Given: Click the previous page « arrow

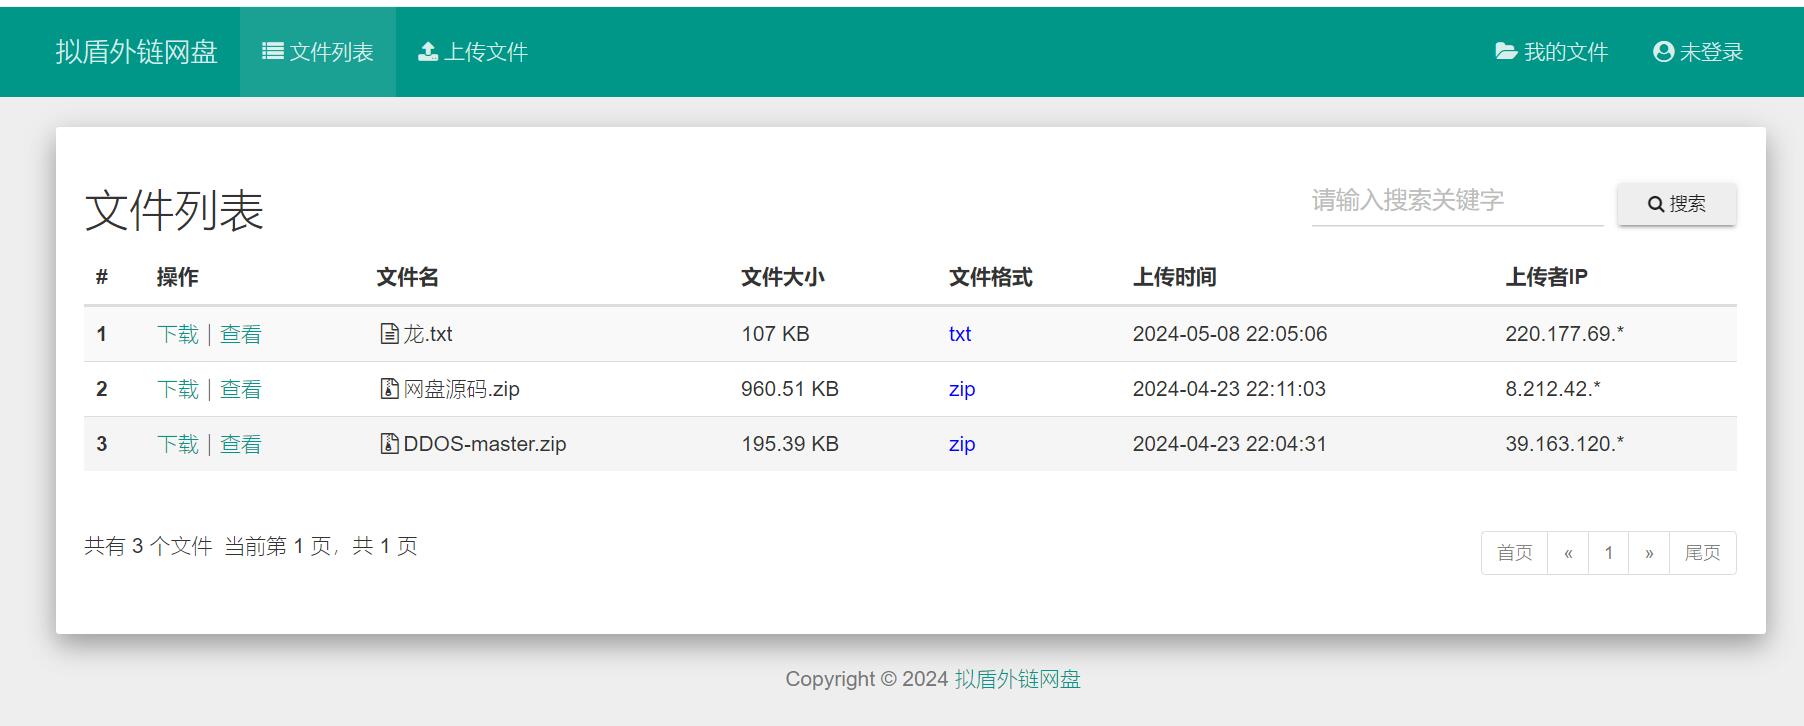Looking at the screenshot, I should point(1568,553).
